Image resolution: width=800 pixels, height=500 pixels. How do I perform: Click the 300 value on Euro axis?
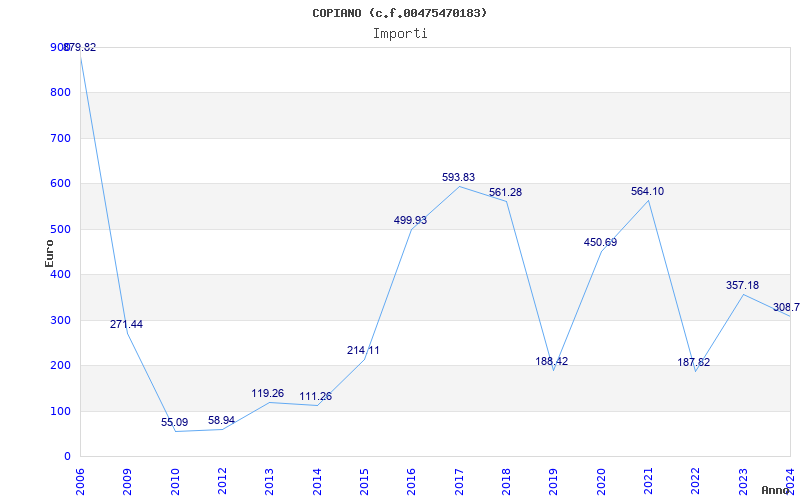pos(60,320)
